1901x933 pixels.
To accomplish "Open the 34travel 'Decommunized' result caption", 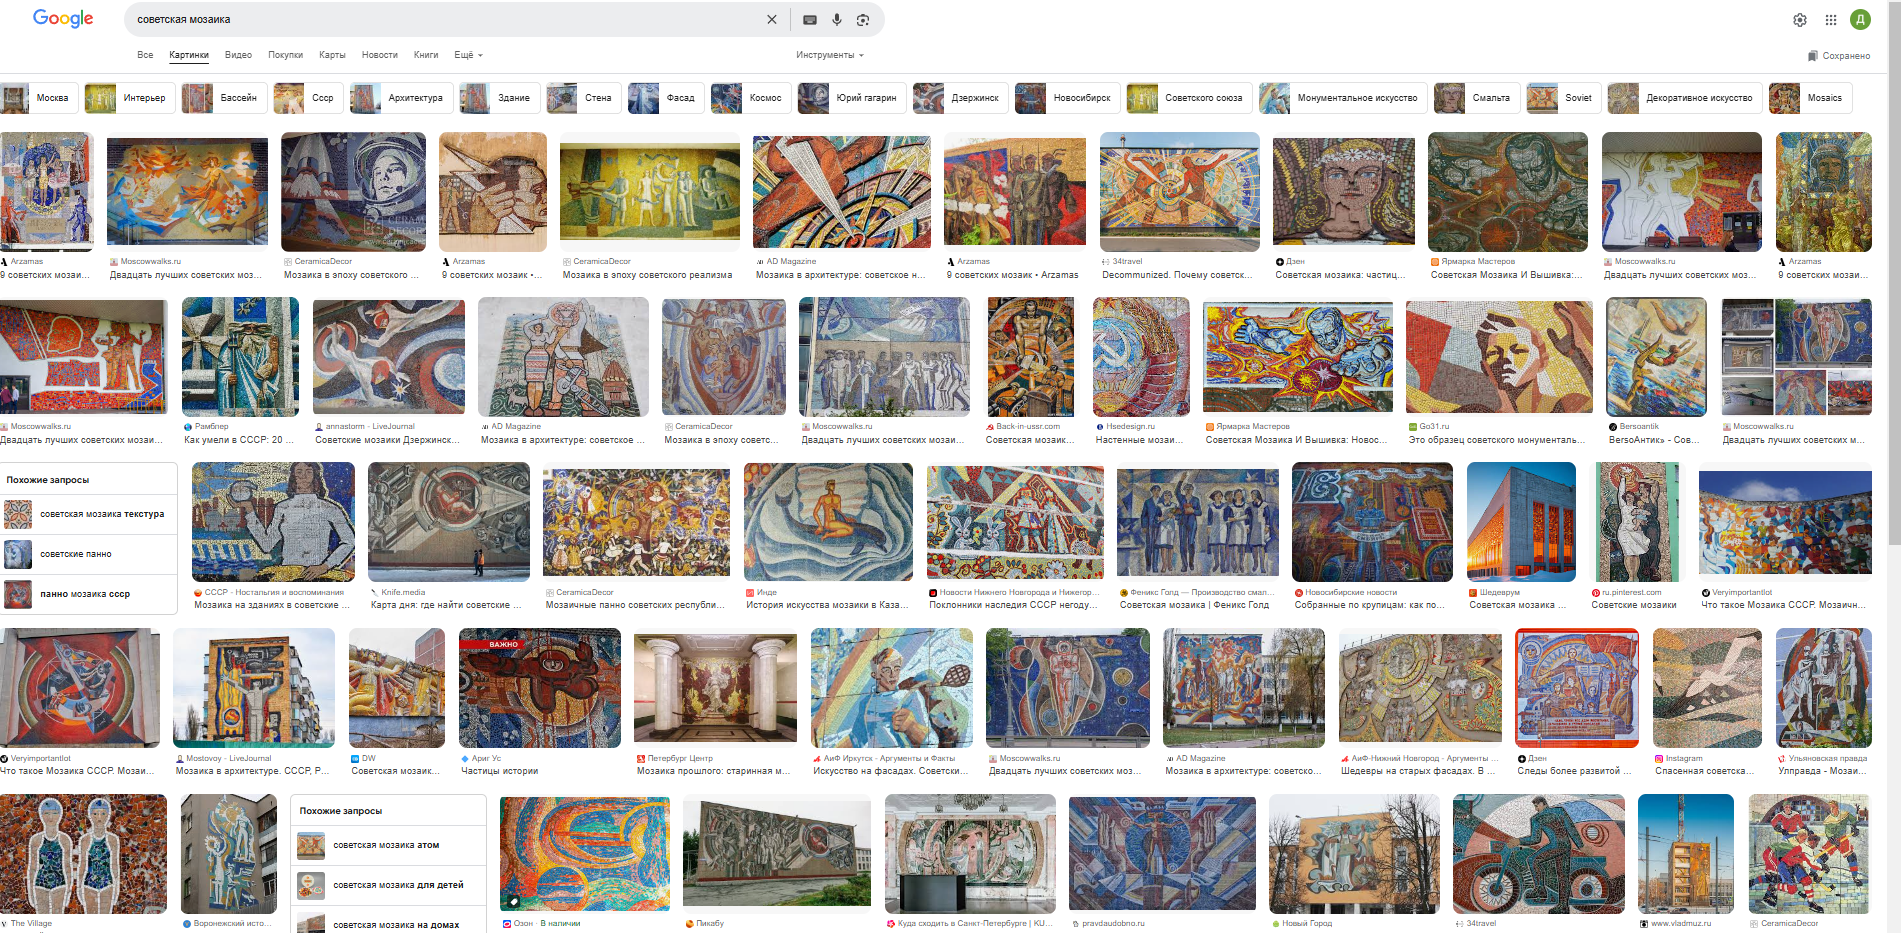I will pyautogui.click(x=1176, y=275).
